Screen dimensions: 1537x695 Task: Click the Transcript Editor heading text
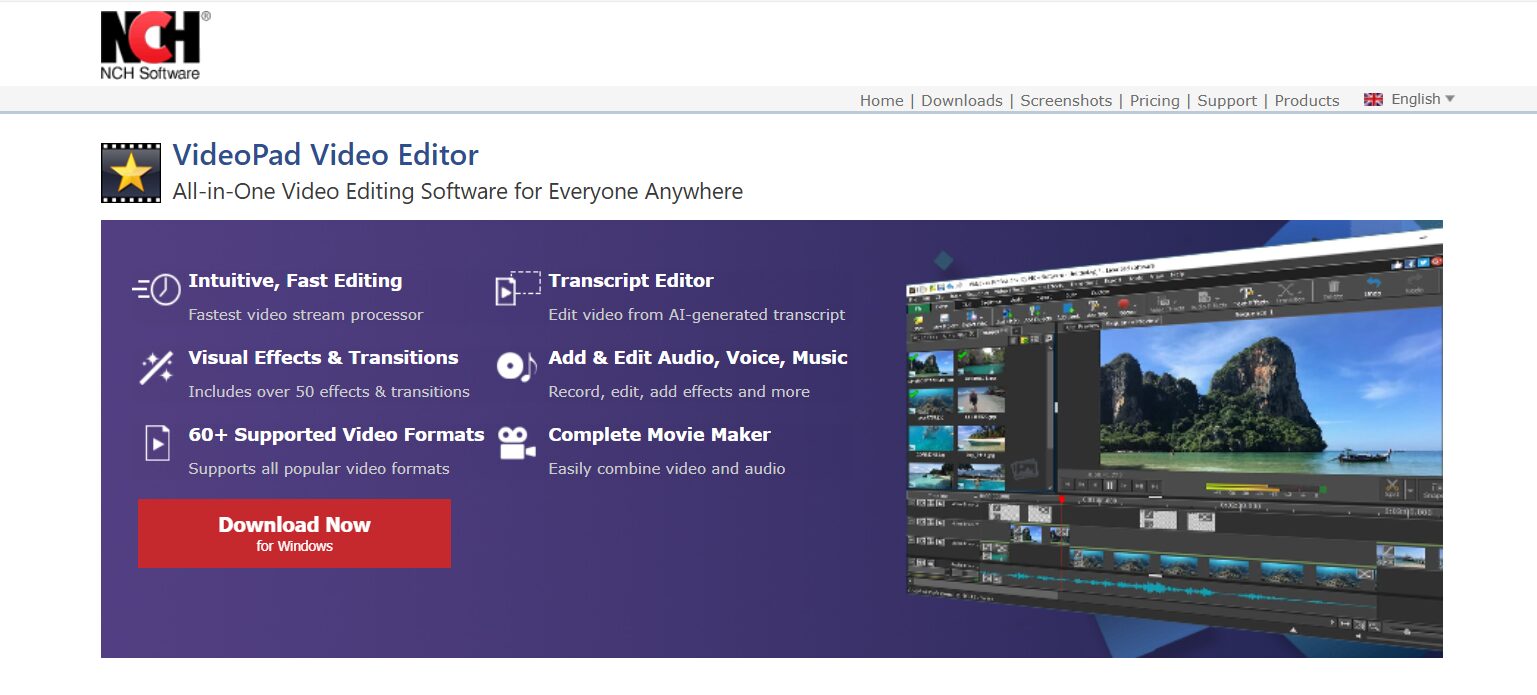tap(631, 281)
